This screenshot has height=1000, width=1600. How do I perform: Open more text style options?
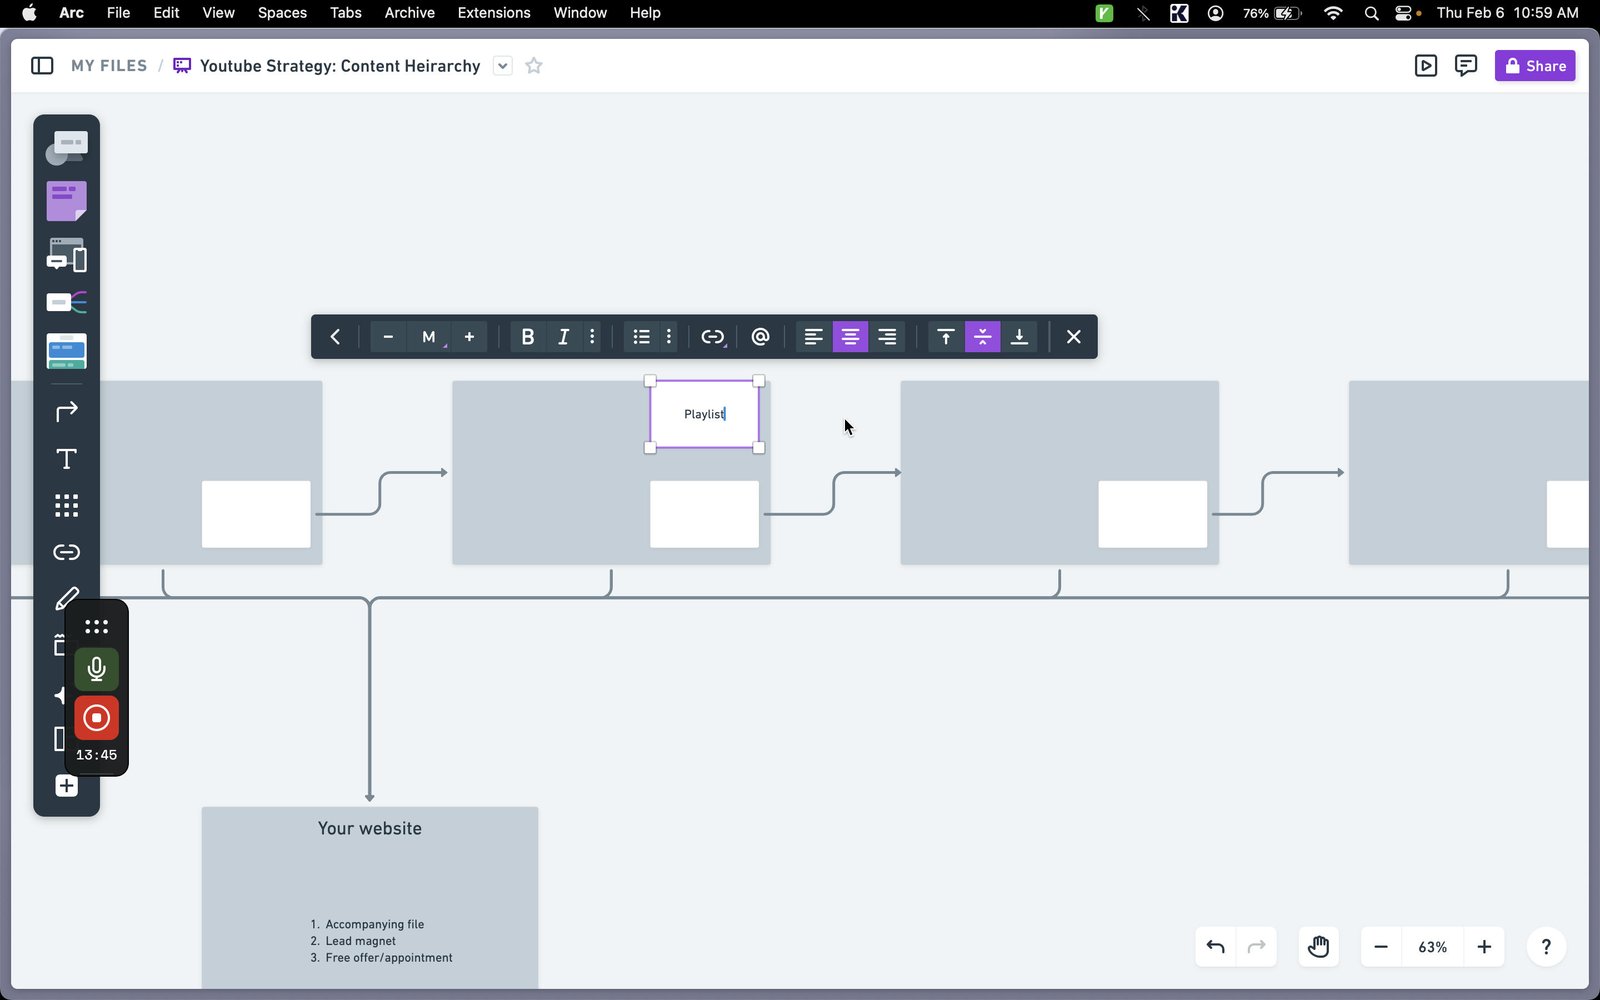point(592,337)
